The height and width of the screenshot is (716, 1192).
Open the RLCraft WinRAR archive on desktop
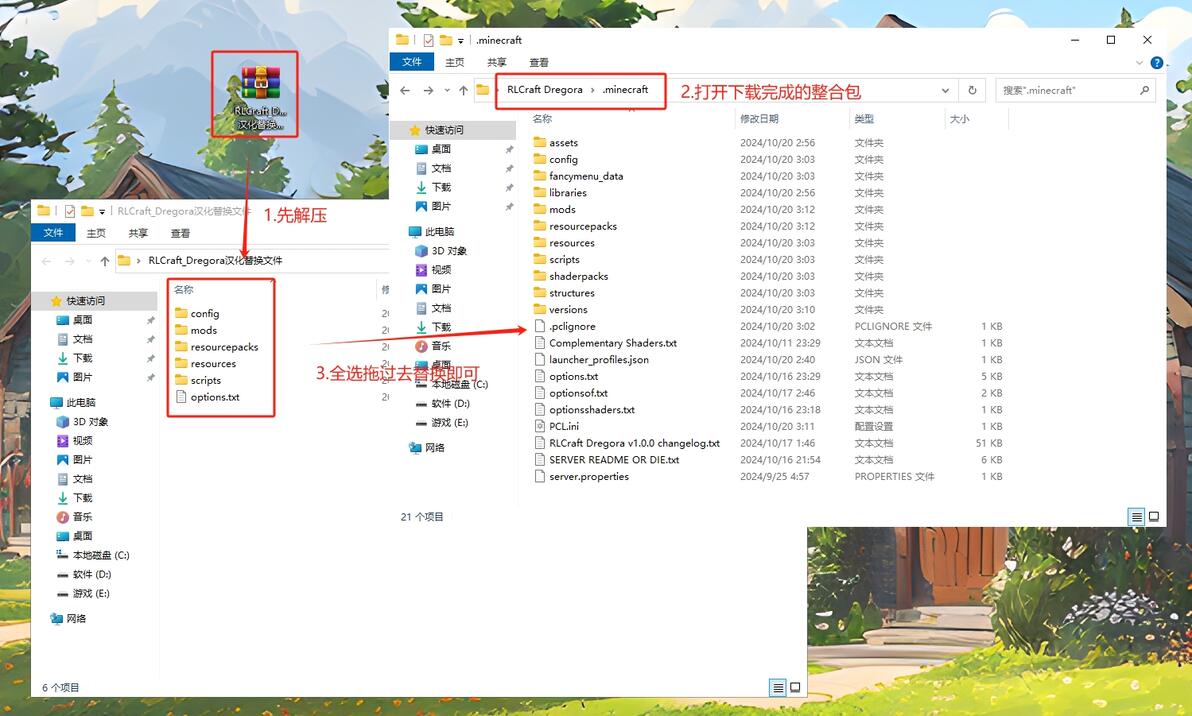coord(260,97)
